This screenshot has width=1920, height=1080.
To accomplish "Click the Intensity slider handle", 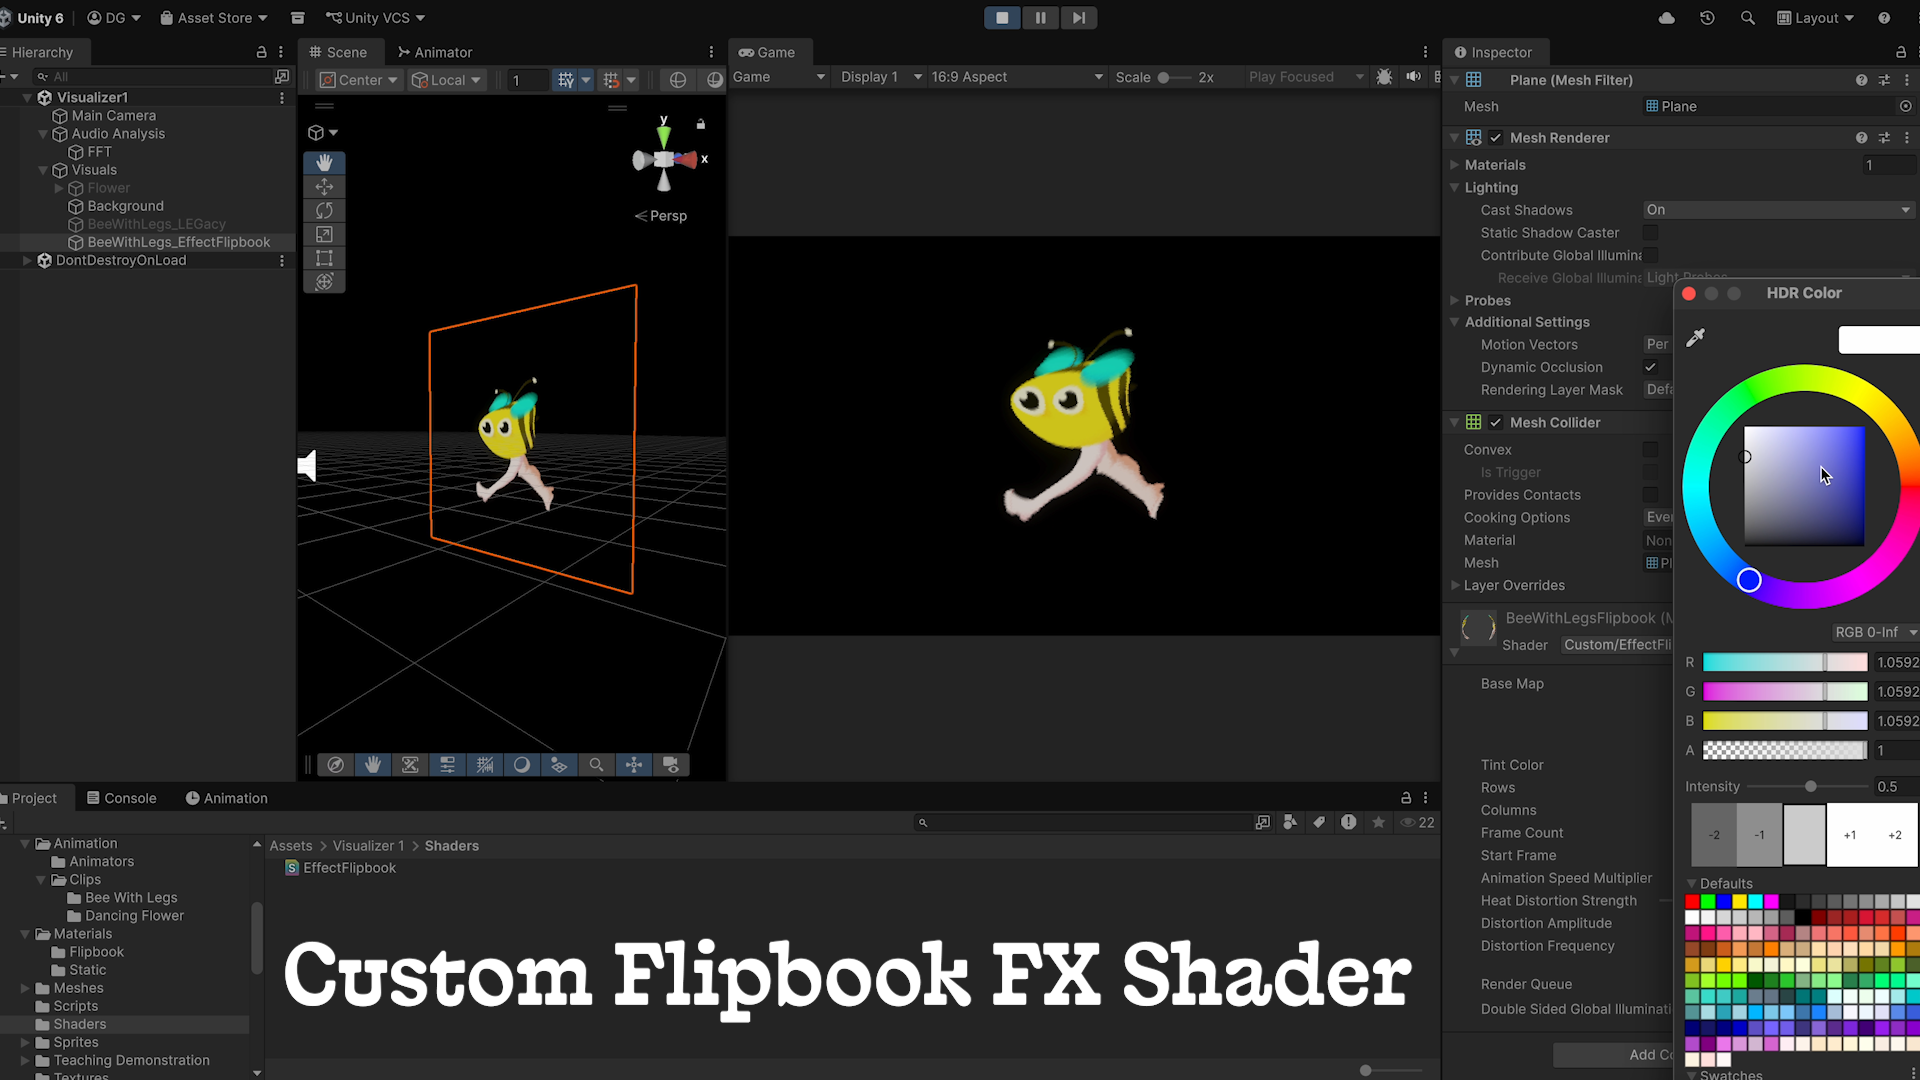I will [1810, 787].
